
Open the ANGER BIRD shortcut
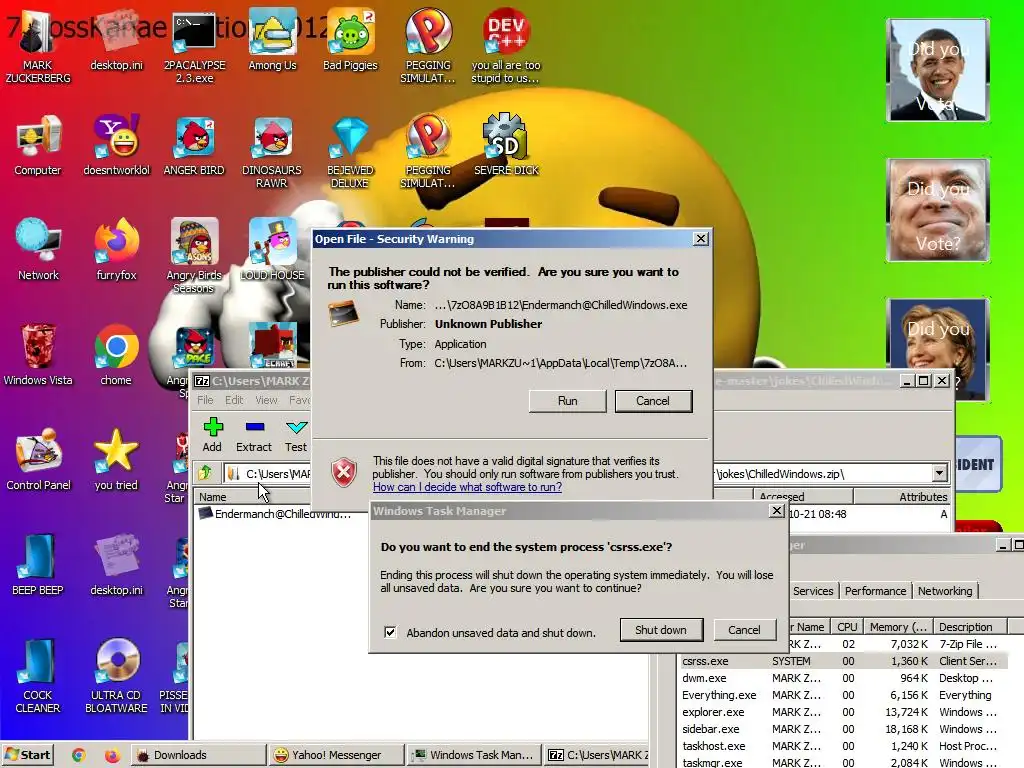click(x=194, y=146)
